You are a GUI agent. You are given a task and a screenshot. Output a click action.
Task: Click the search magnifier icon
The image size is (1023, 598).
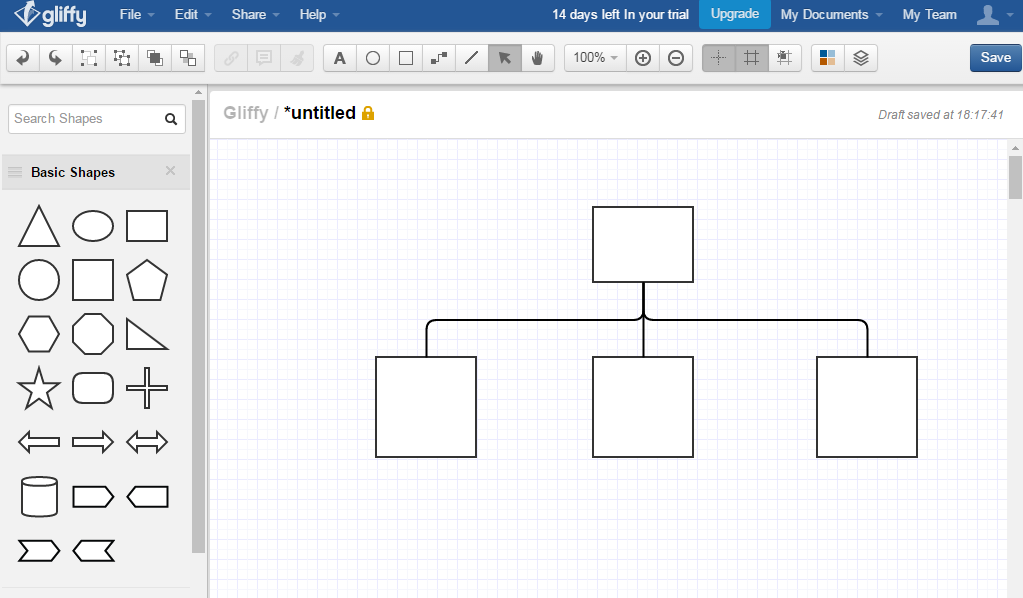point(171,119)
